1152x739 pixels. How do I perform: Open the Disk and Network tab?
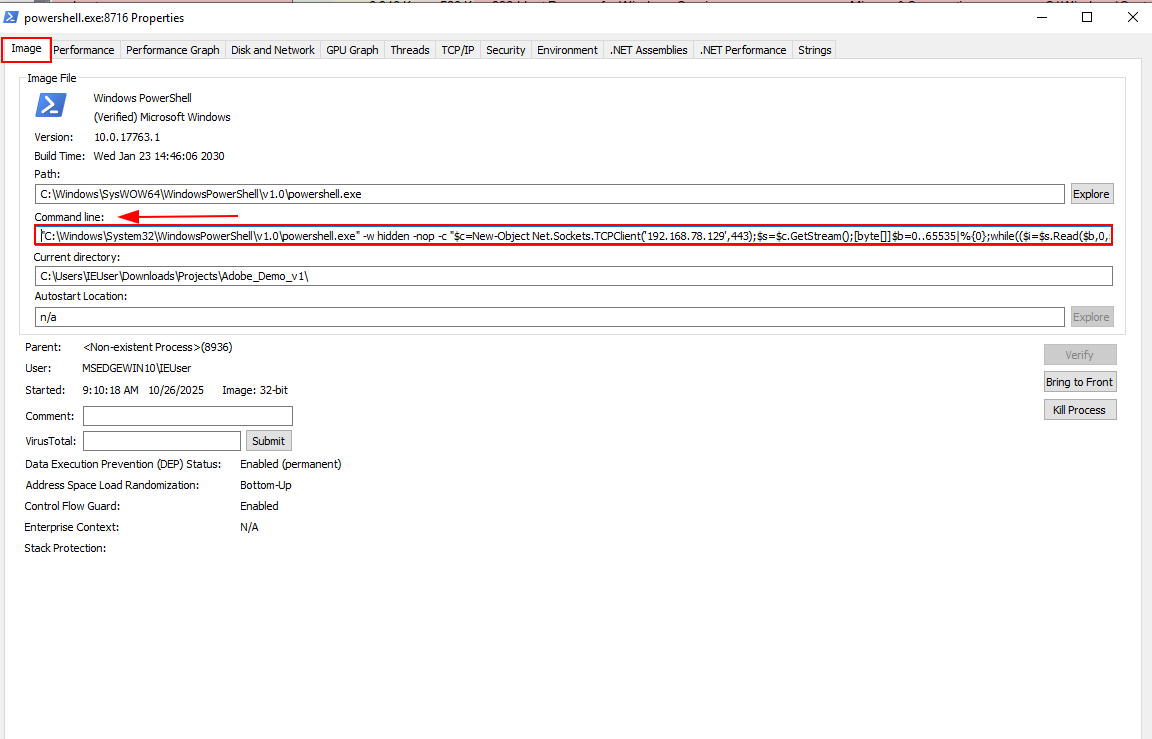(x=273, y=50)
